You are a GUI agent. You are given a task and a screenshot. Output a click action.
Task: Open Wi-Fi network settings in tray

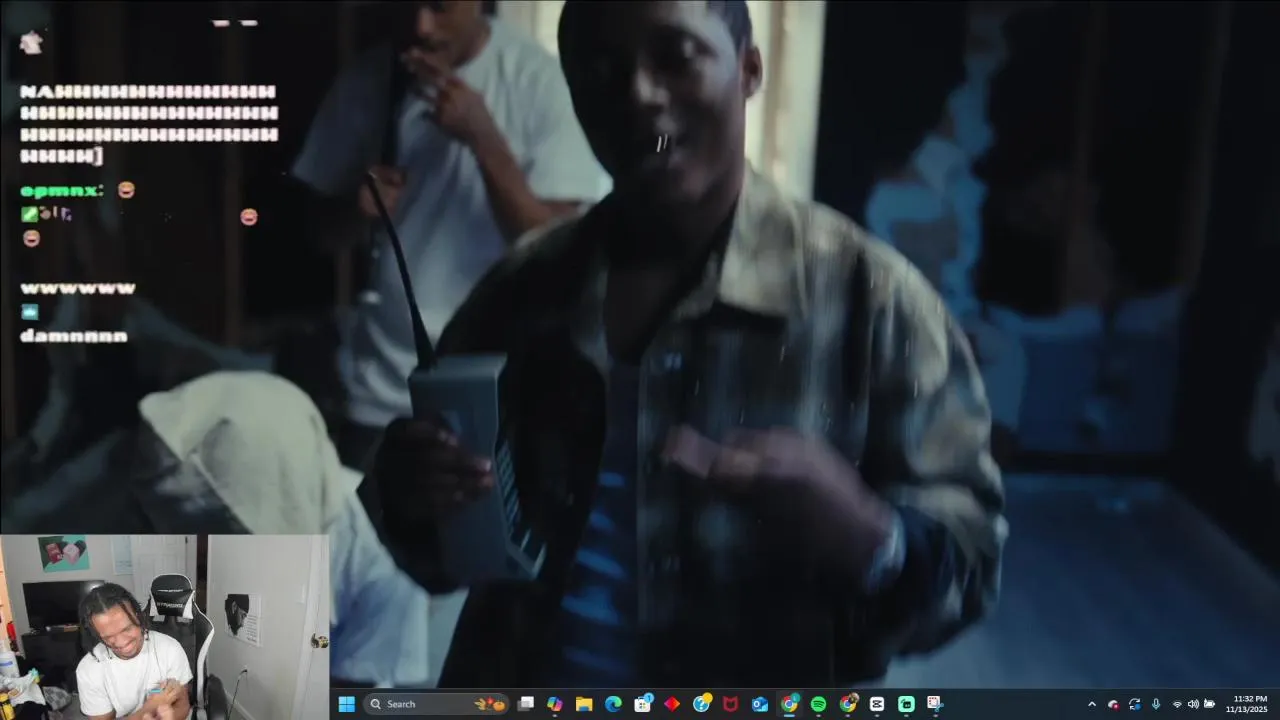pos(1177,704)
